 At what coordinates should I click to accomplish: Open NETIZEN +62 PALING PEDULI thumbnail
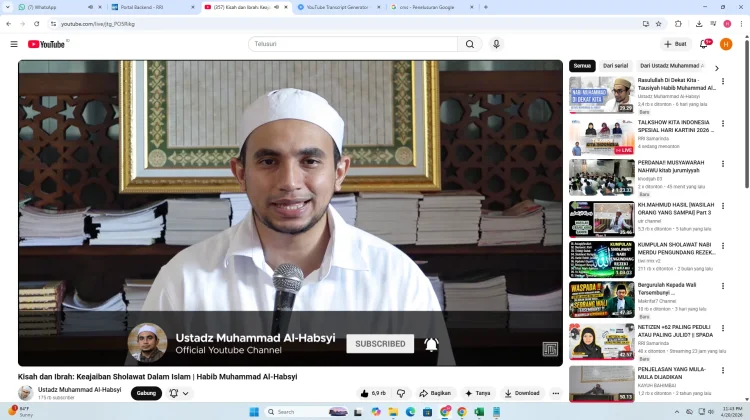(x=602, y=341)
